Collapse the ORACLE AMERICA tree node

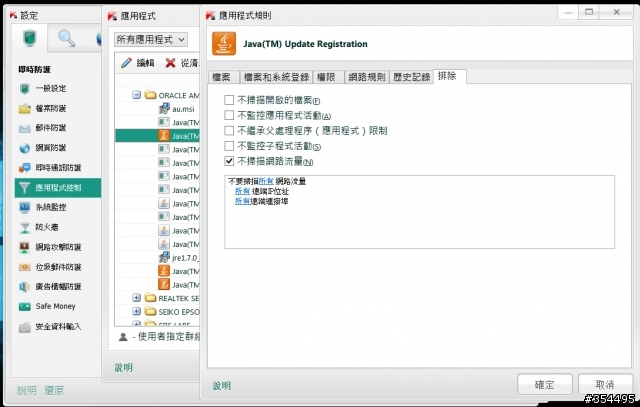pyautogui.click(x=136, y=95)
